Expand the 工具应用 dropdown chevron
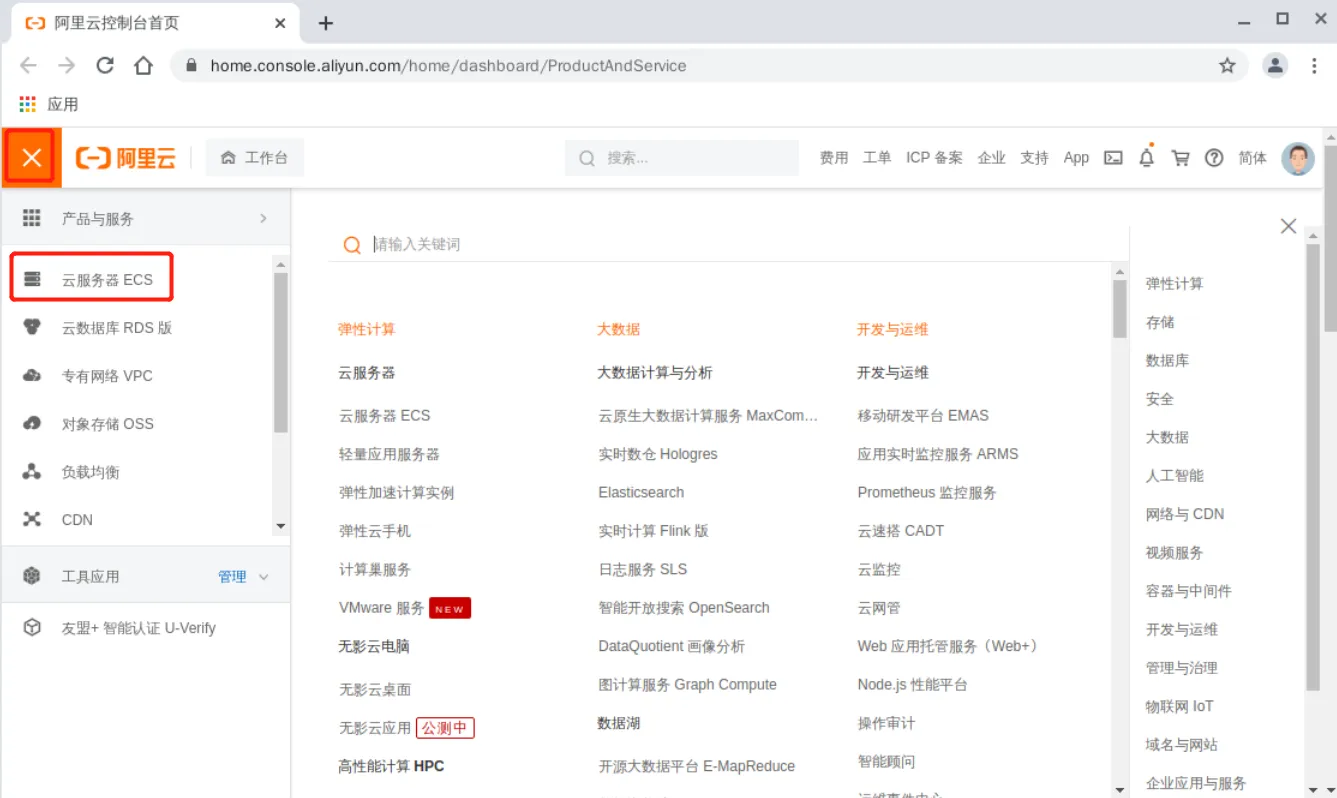The image size is (1337, 798). pyautogui.click(x=264, y=576)
